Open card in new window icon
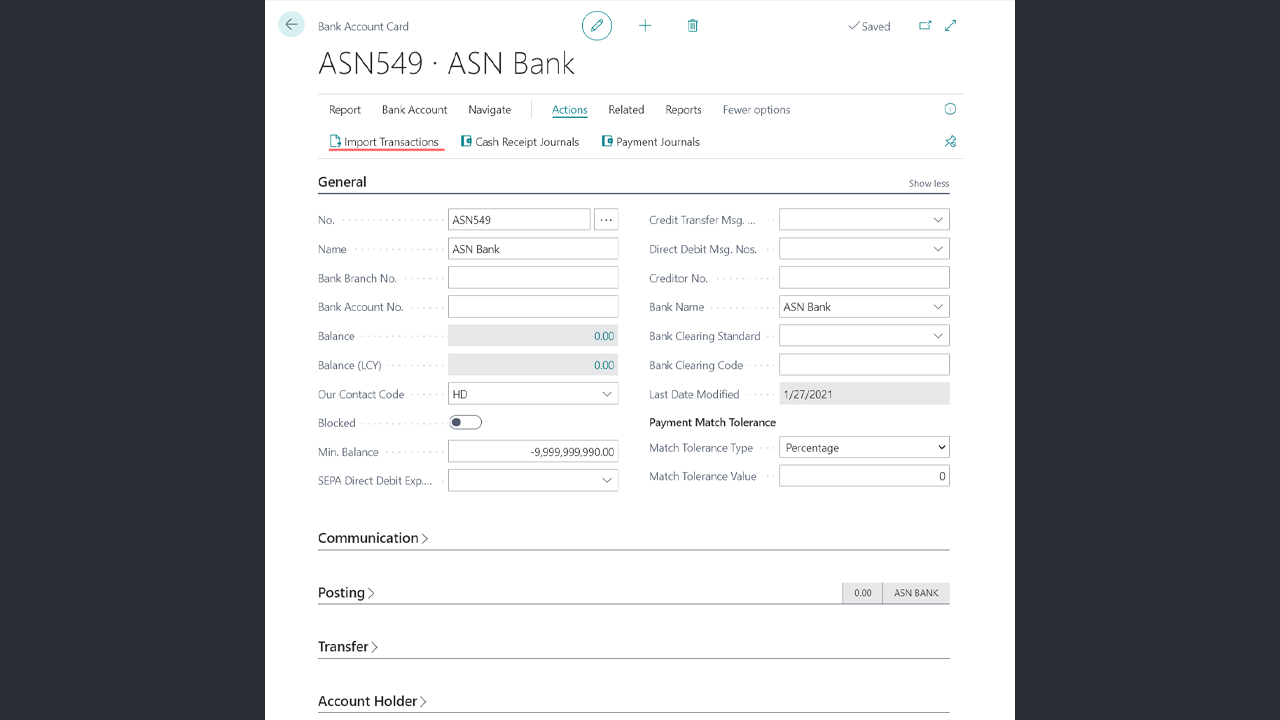 tap(925, 26)
